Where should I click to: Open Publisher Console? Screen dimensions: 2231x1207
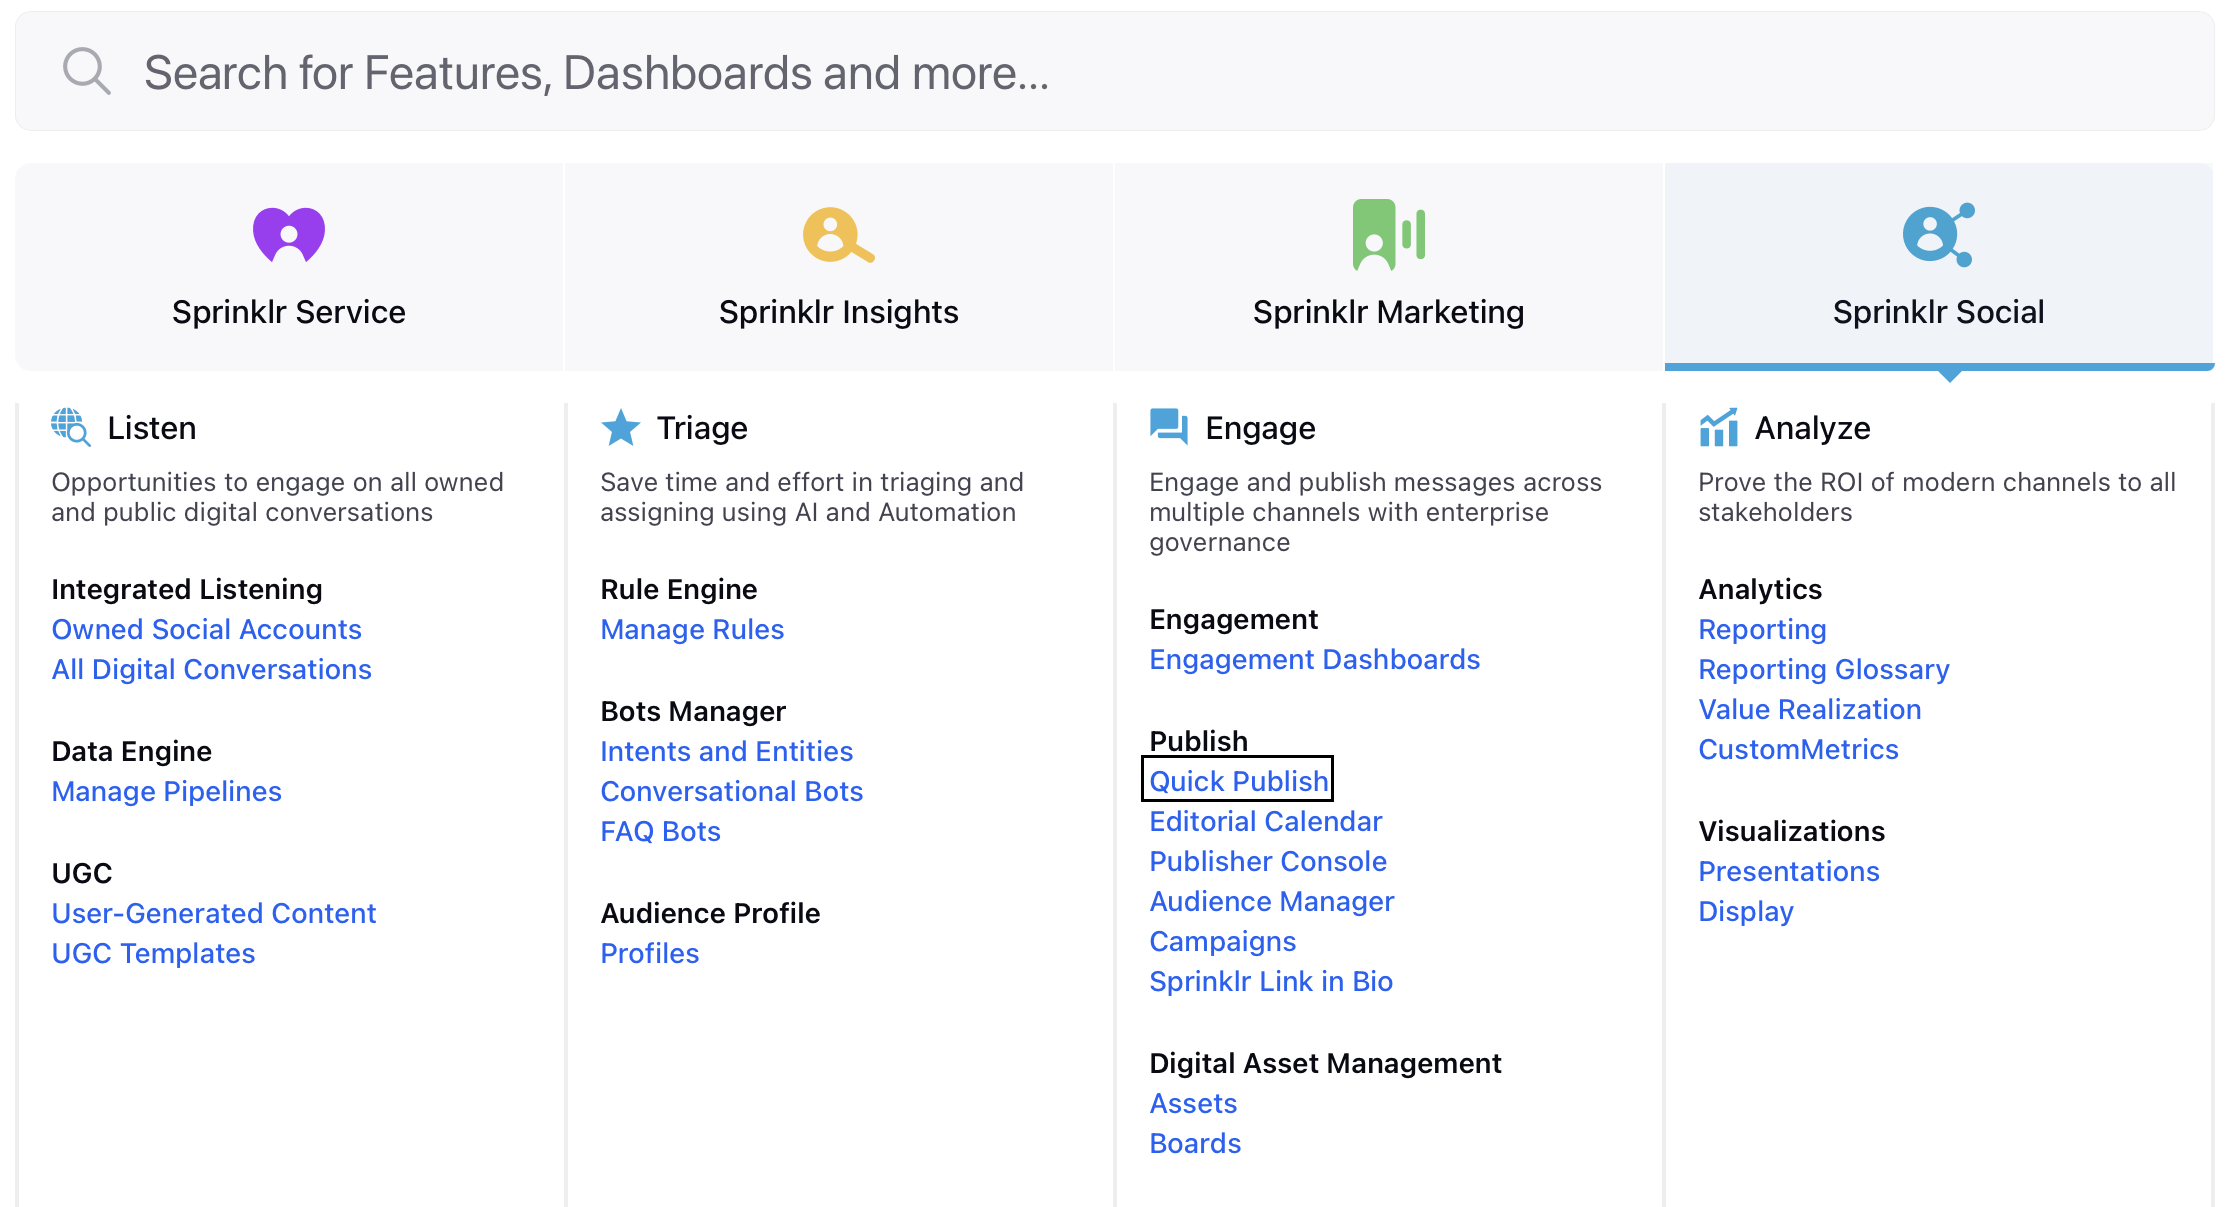(1267, 861)
